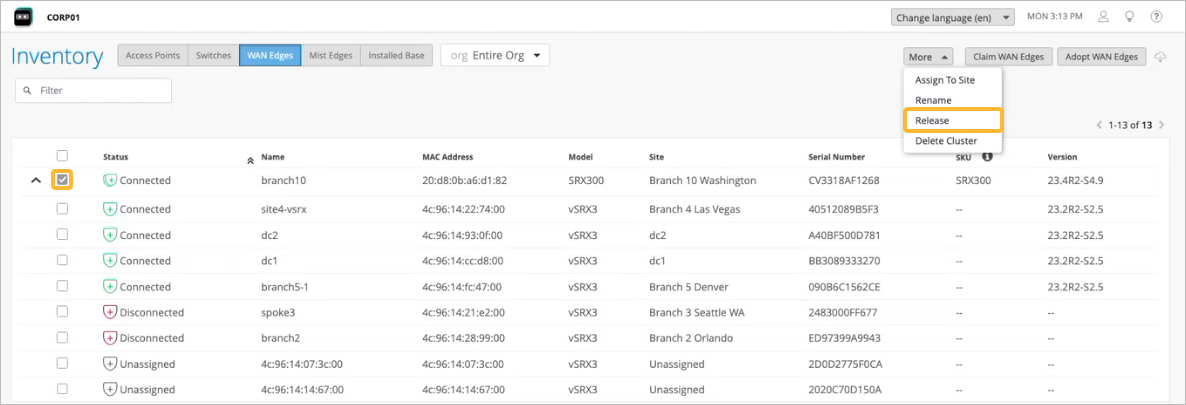The height and width of the screenshot is (405, 1186).
Task: Check the dc2 row checkbox
Action: pyautogui.click(x=63, y=235)
